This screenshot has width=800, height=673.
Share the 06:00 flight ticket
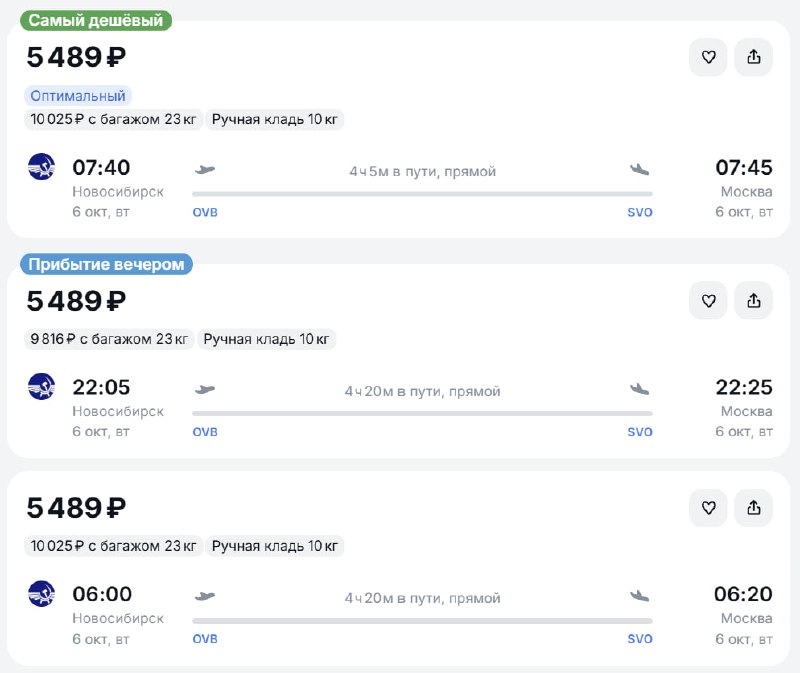(754, 508)
